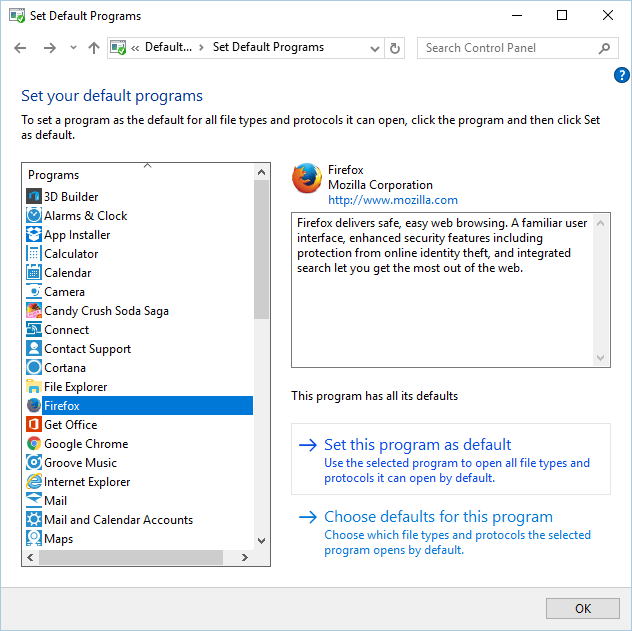Select Get Office list entry
Image resolution: width=632 pixels, height=631 pixels.
(71, 425)
